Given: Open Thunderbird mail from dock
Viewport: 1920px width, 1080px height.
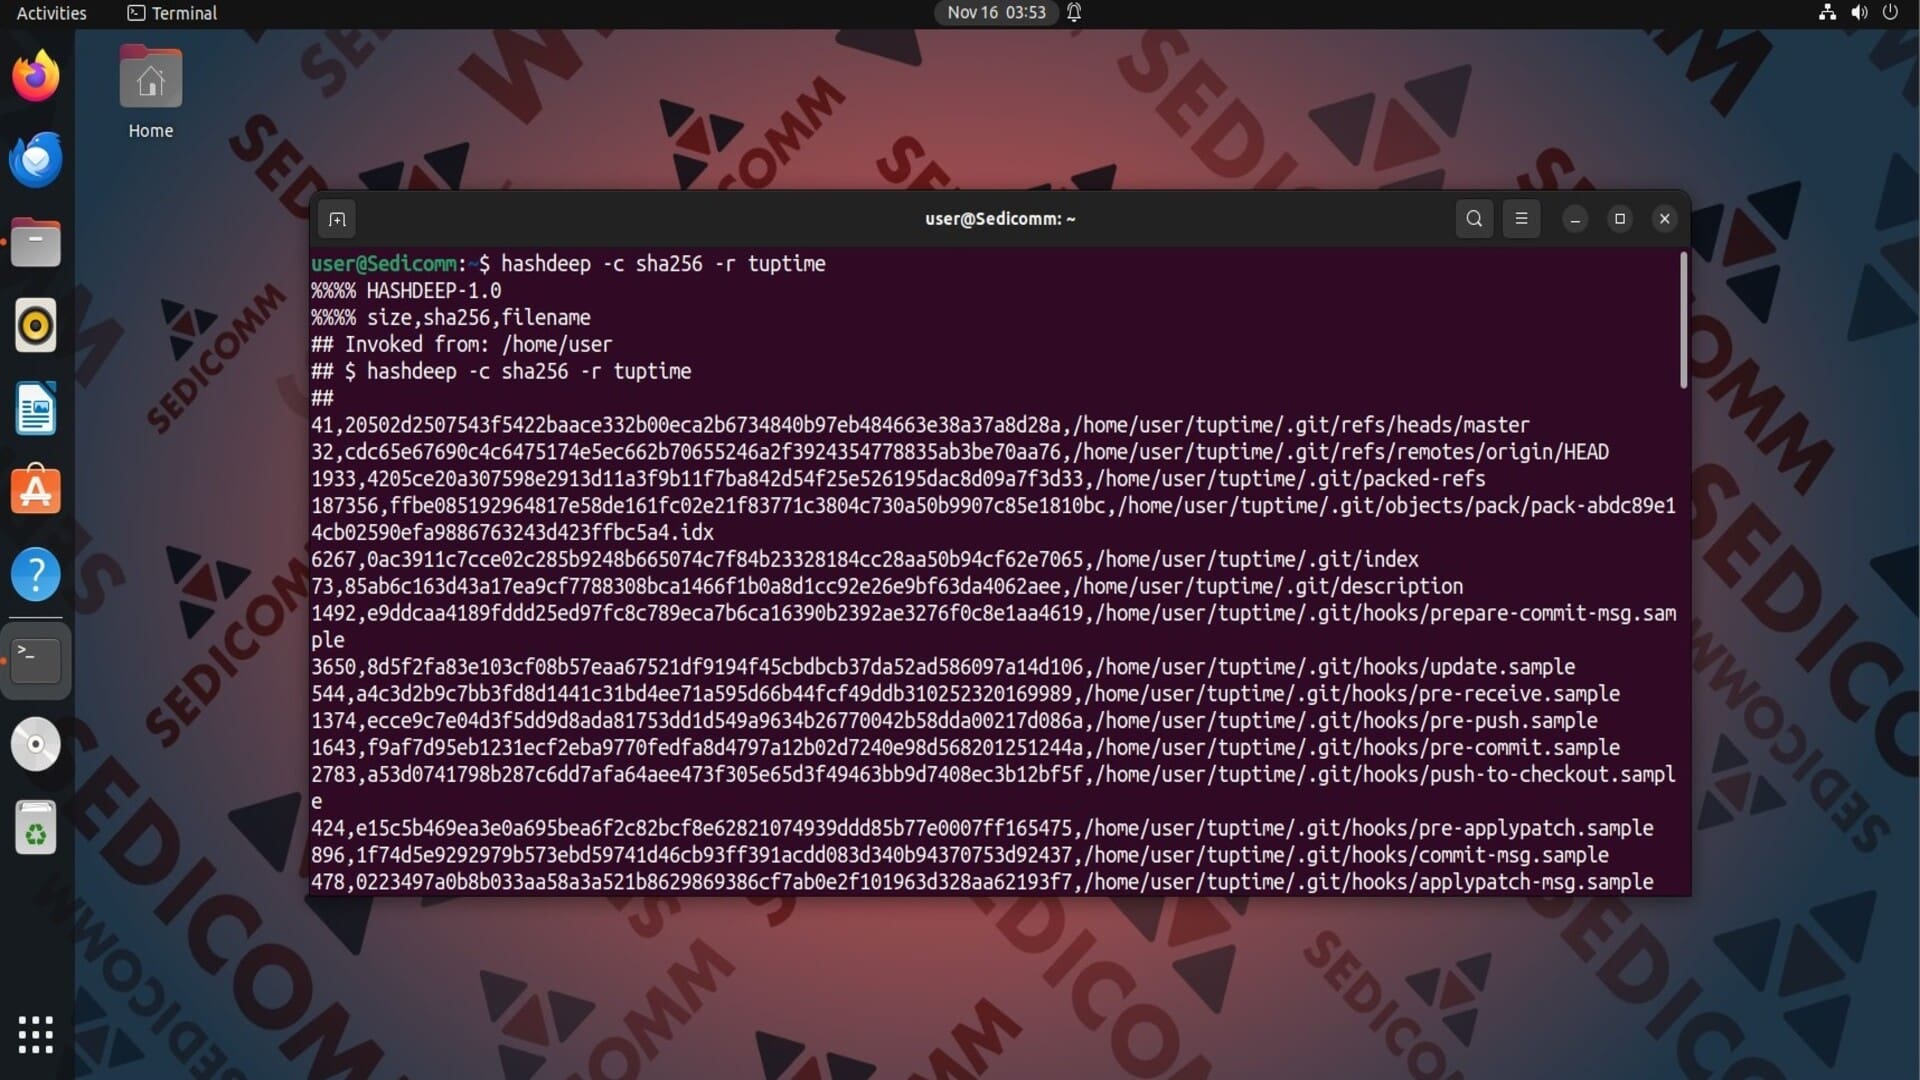Looking at the screenshot, I should (x=36, y=160).
